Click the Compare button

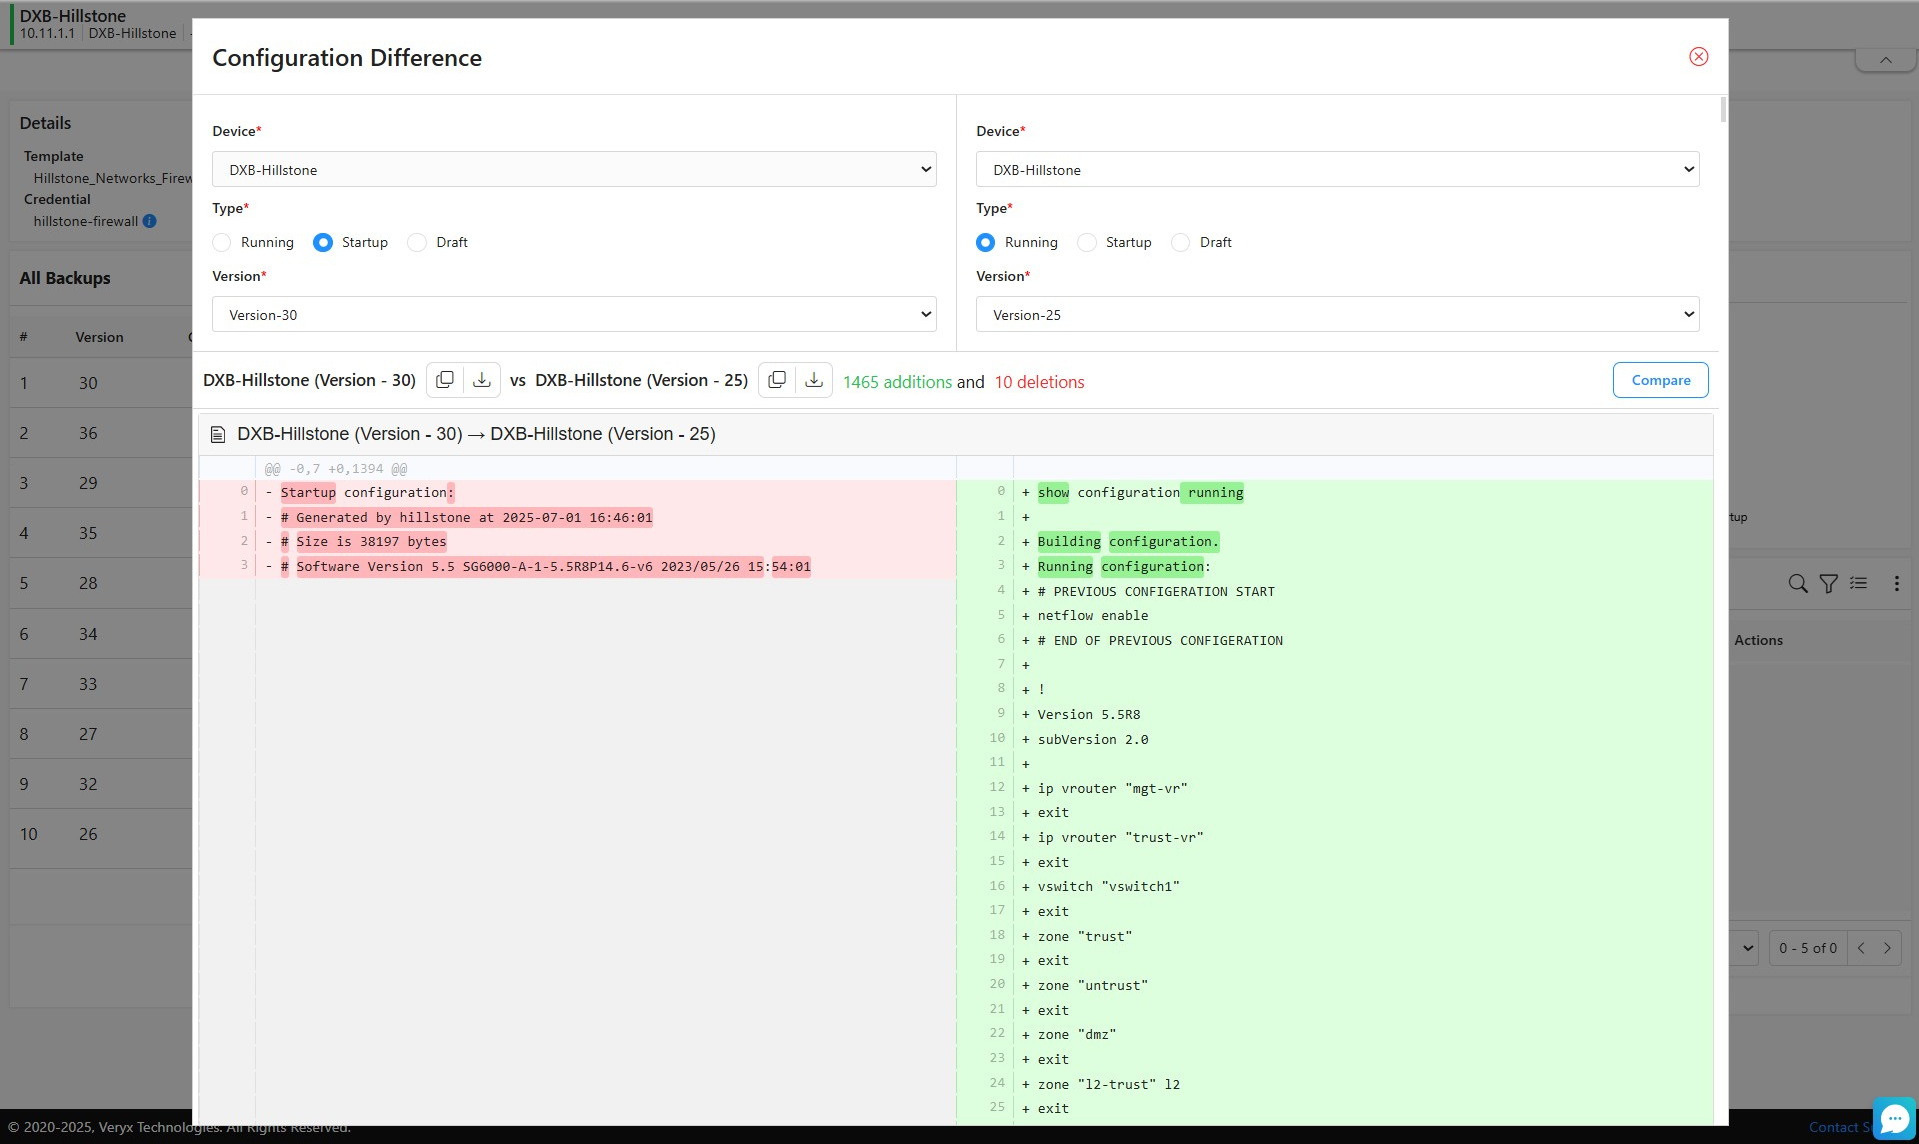1660,380
